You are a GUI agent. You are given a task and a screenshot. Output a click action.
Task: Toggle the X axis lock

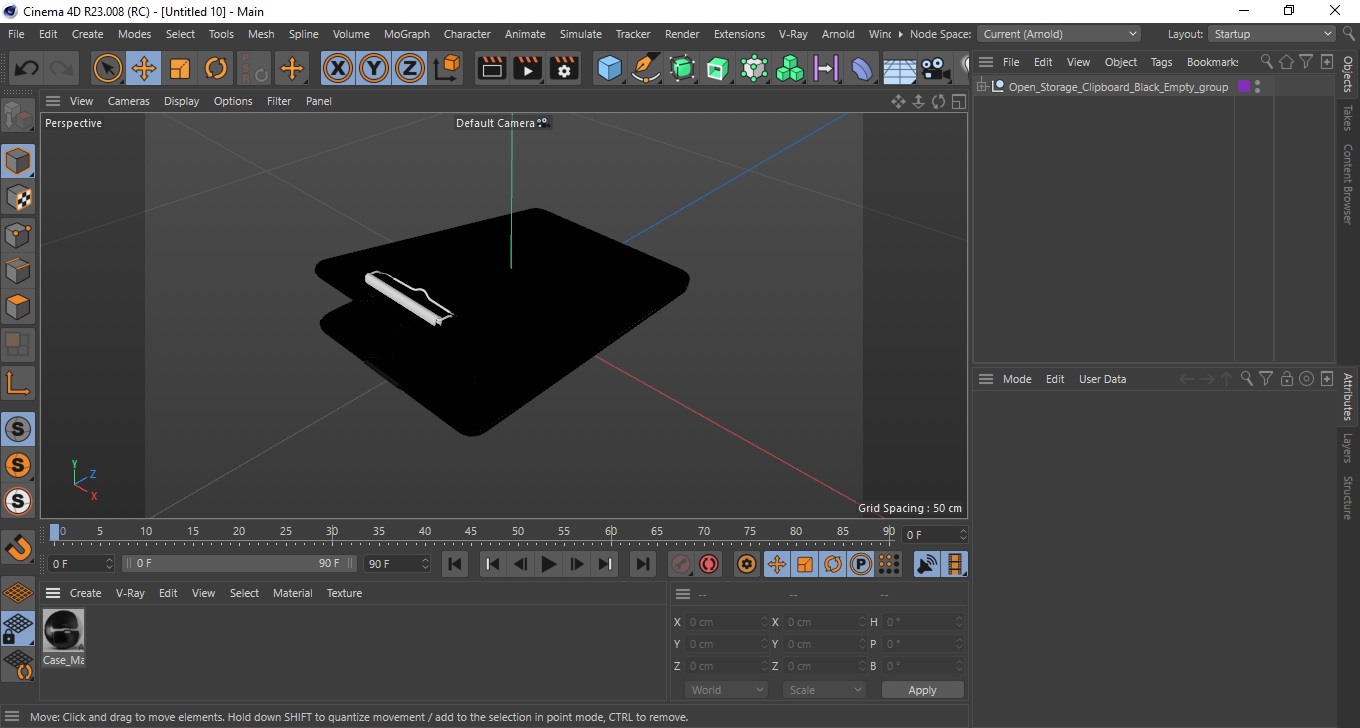point(338,69)
